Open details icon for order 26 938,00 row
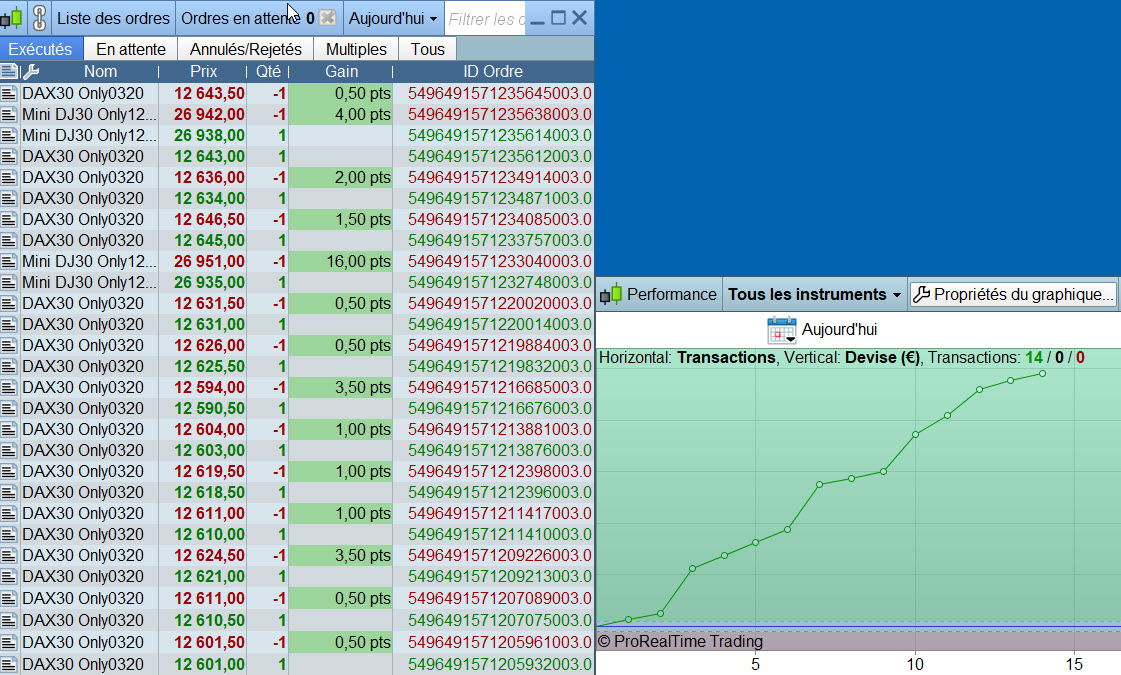The width and height of the screenshot is (1121, 675). point(9,135)
